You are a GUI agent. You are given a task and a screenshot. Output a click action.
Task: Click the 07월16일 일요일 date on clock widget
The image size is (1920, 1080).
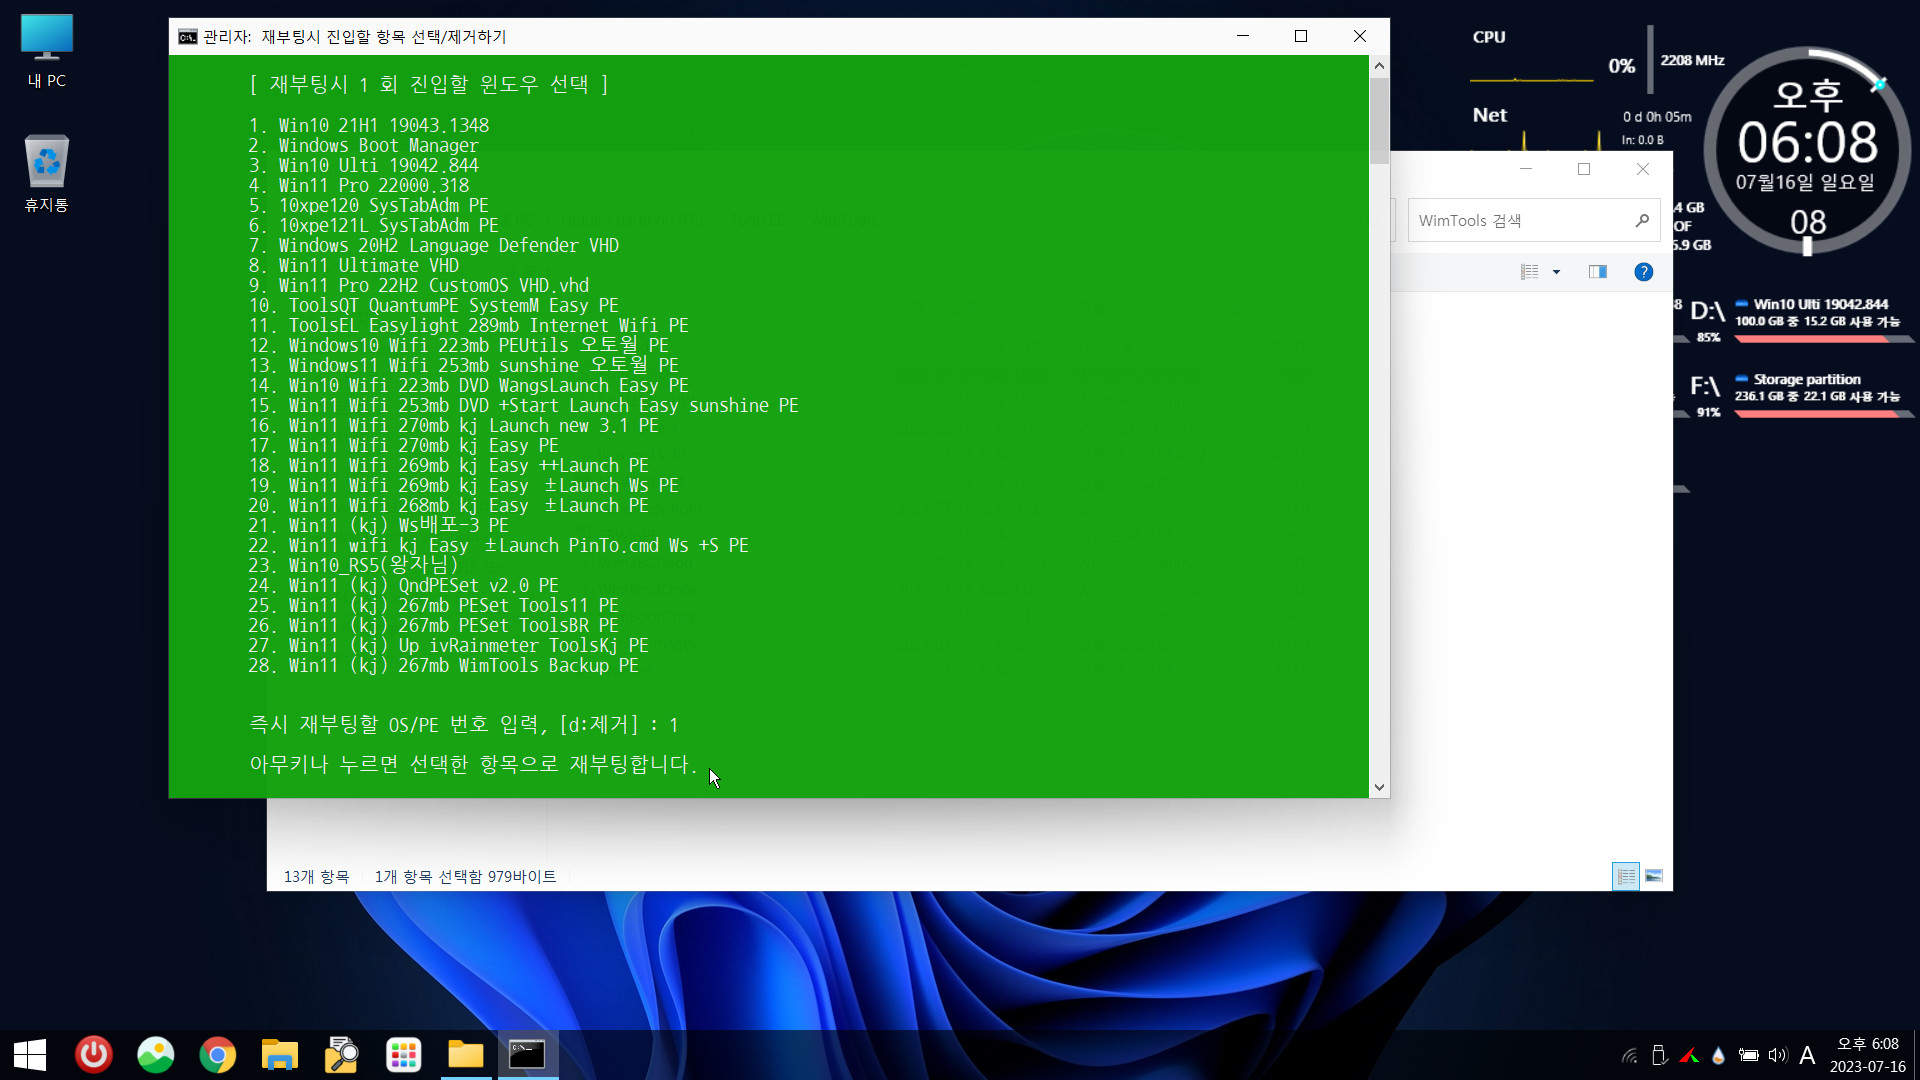(1805, 183)
